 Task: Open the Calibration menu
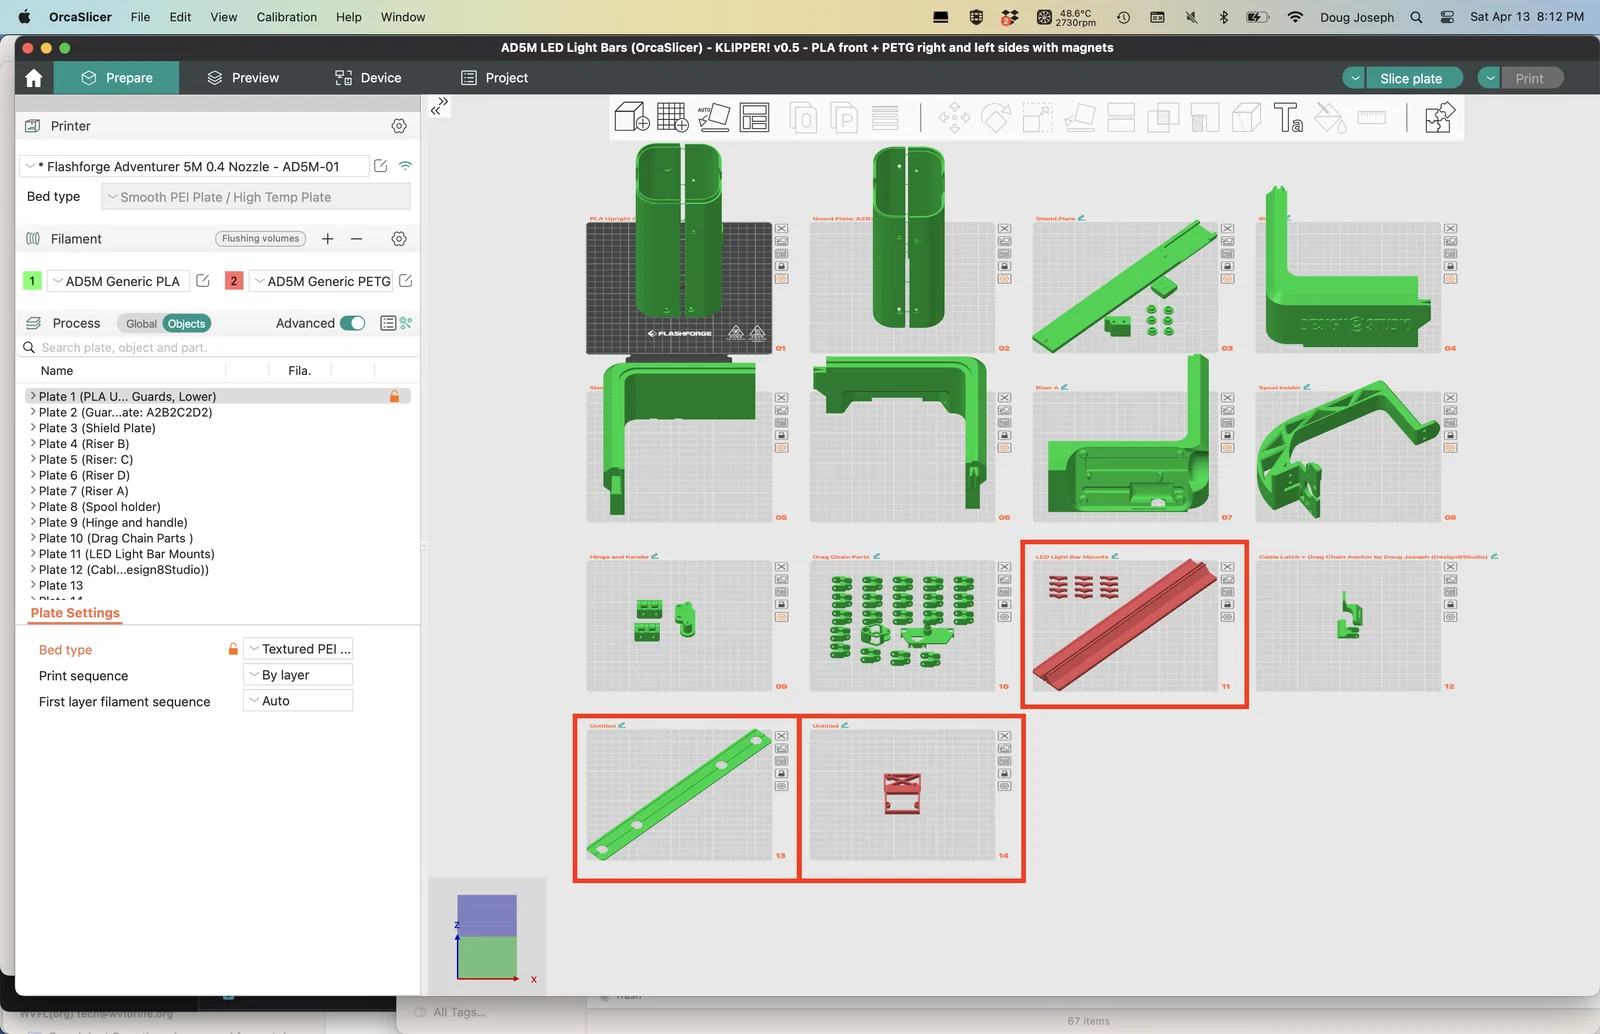pos(286,17)
